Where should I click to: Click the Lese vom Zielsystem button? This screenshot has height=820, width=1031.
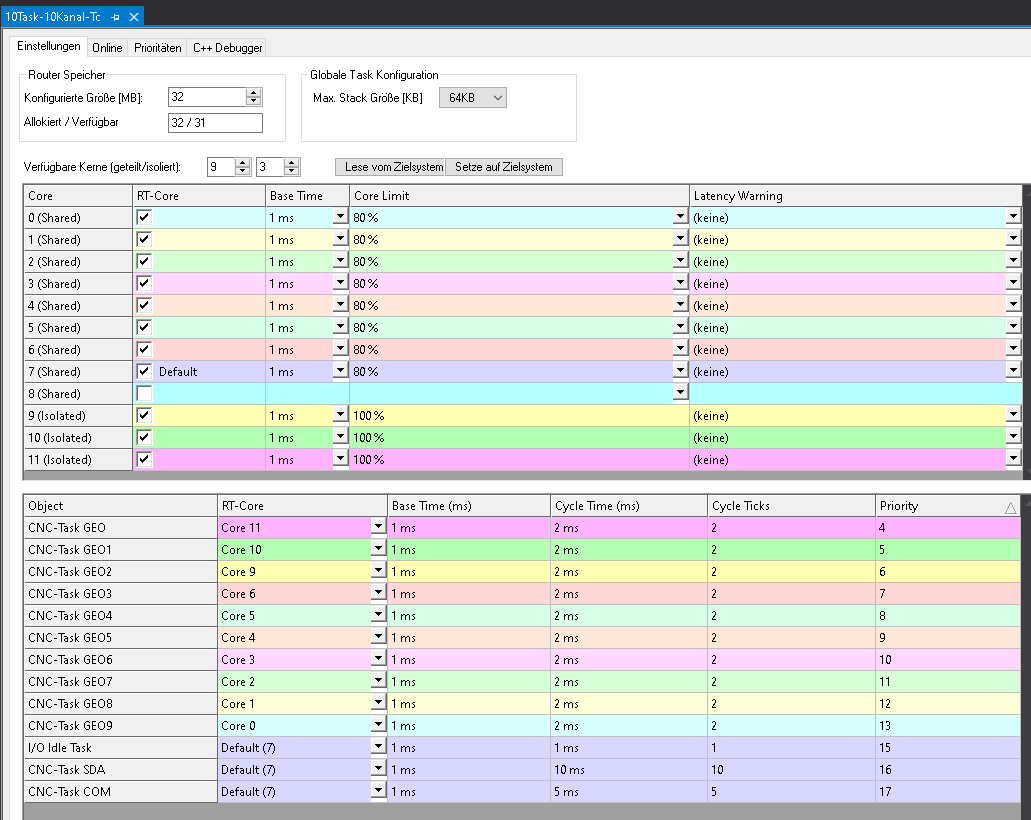click(389, 167)
